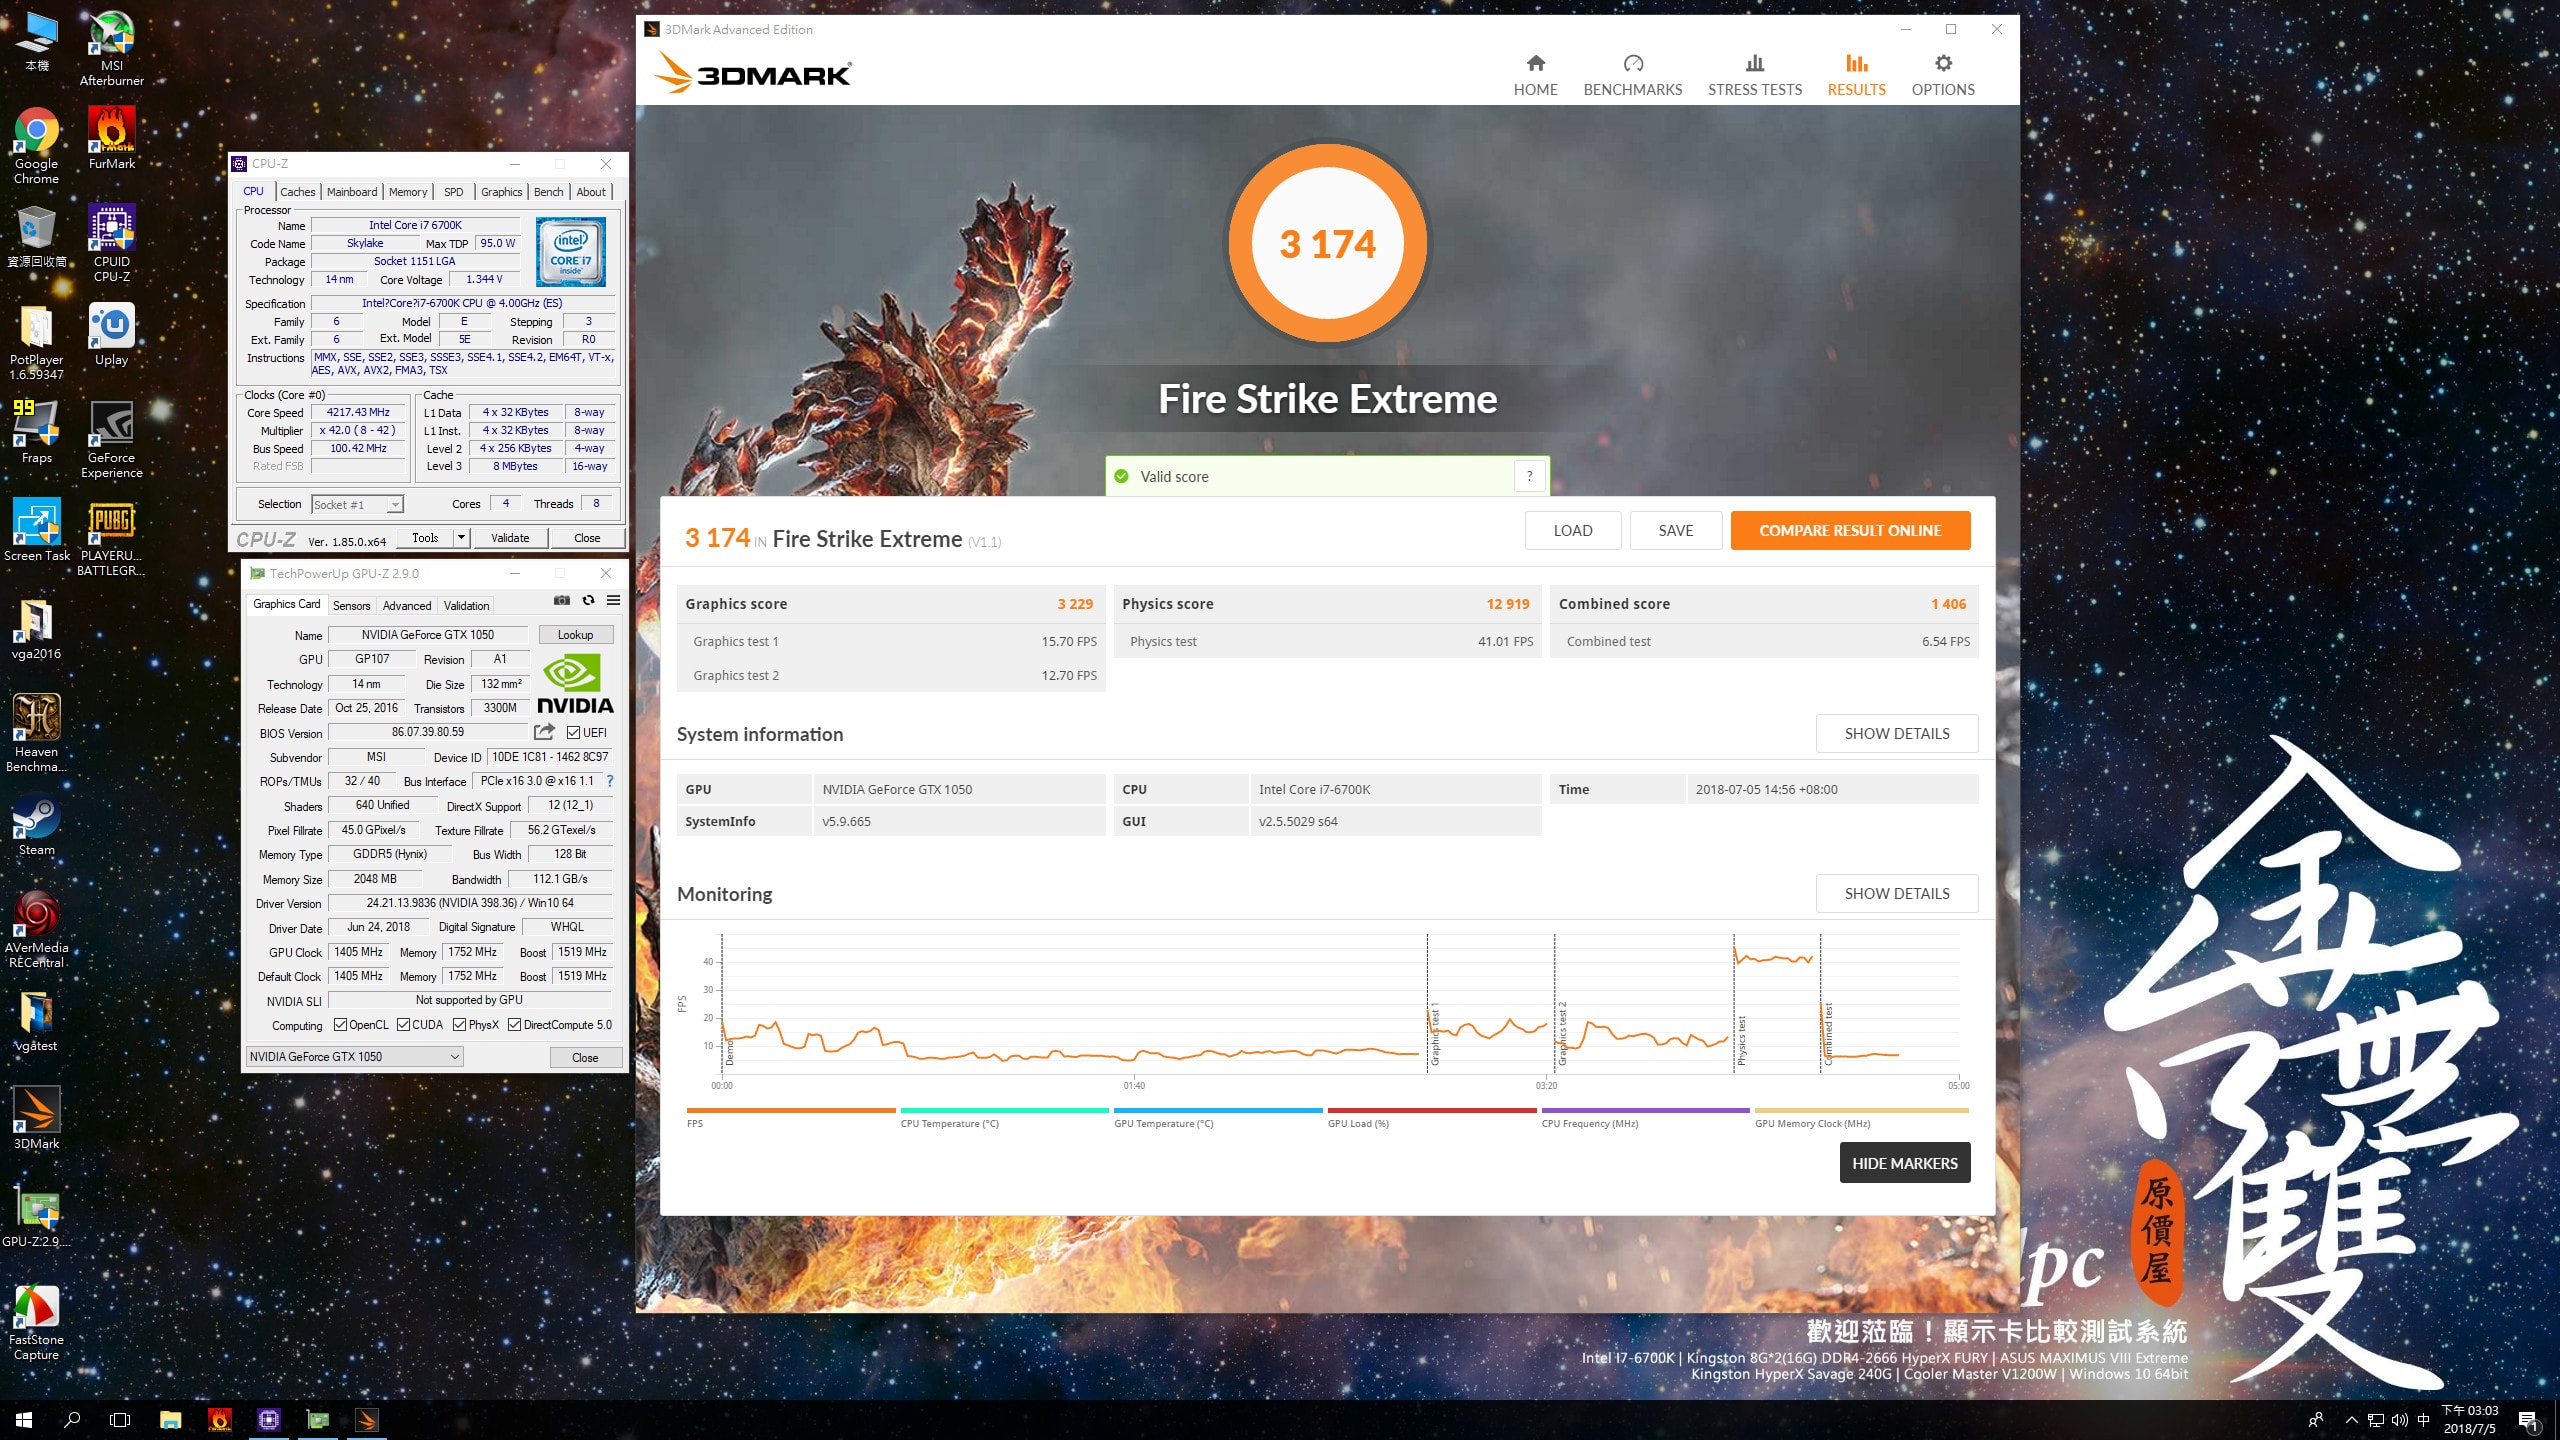This screenshot has width=2560, height=1440.
Task: Open 3DMark desktop shortcut
Action: click(36, 1118)
